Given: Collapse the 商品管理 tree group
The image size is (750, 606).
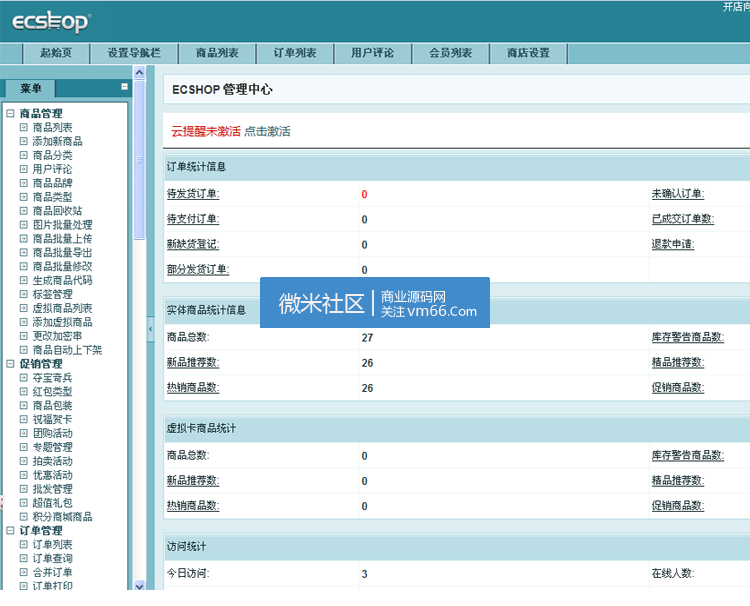Looking at the screenshot, I should click(10, 113).
